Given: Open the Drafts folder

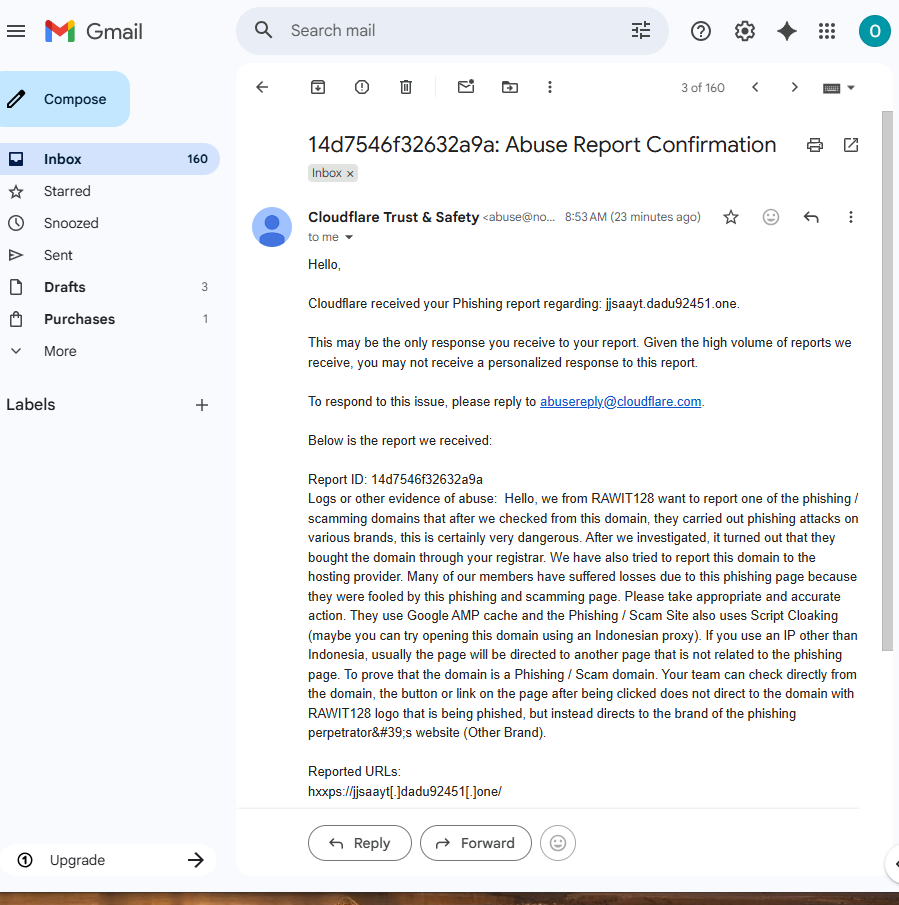Looking at the screenshot, I should tap(109, 287).
